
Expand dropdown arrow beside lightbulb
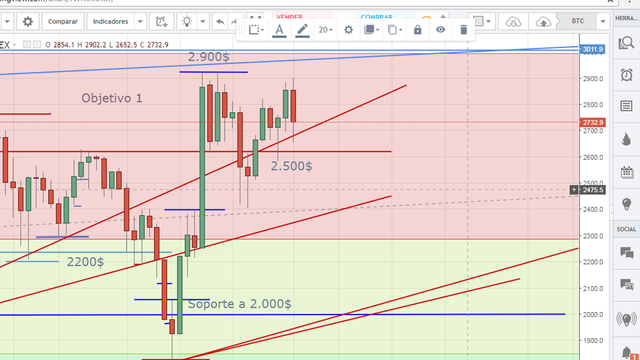coord(202,21)
